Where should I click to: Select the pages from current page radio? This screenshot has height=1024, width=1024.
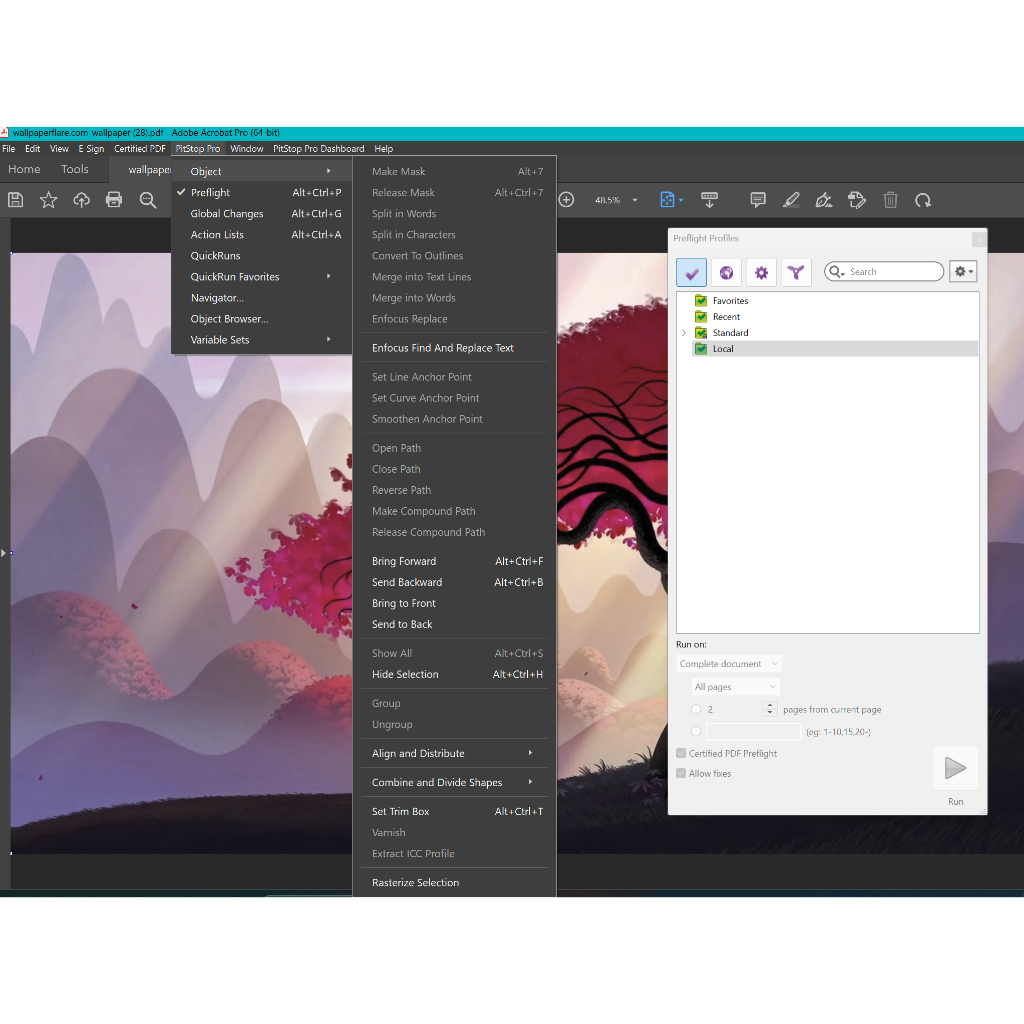(696, 710)
